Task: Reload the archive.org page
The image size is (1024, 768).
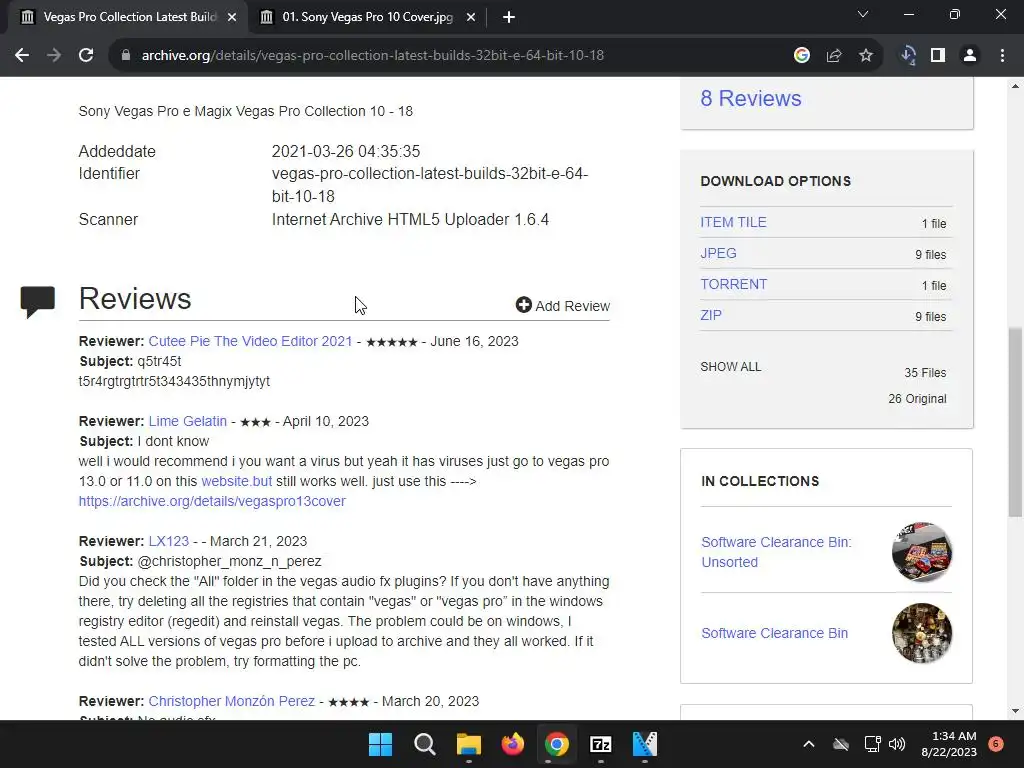Action: pos(86,56)
